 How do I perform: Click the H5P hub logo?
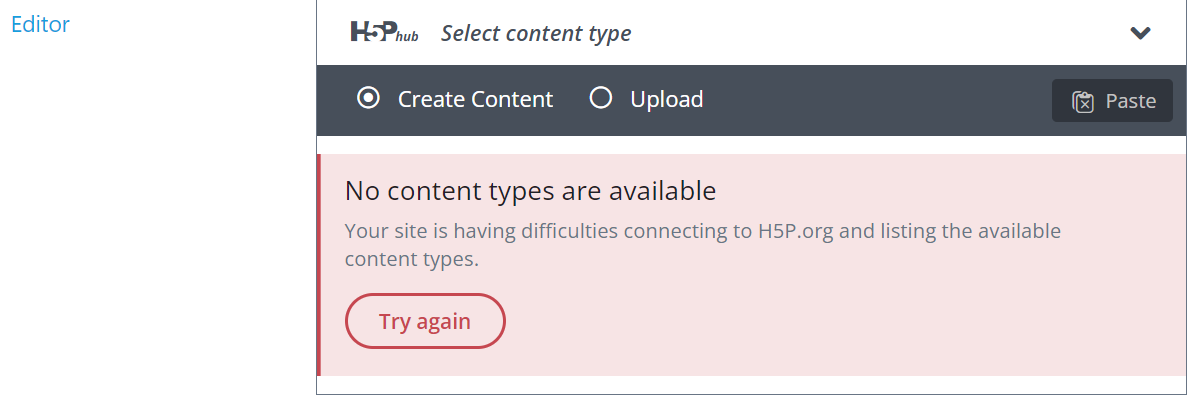[384, 33]
